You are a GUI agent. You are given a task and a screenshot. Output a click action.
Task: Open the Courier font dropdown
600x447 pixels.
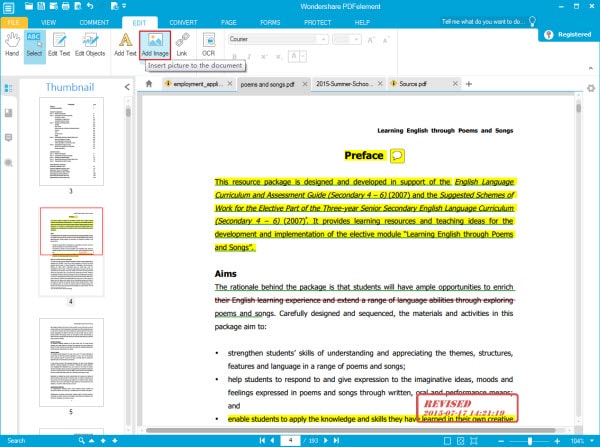point(278,39)
